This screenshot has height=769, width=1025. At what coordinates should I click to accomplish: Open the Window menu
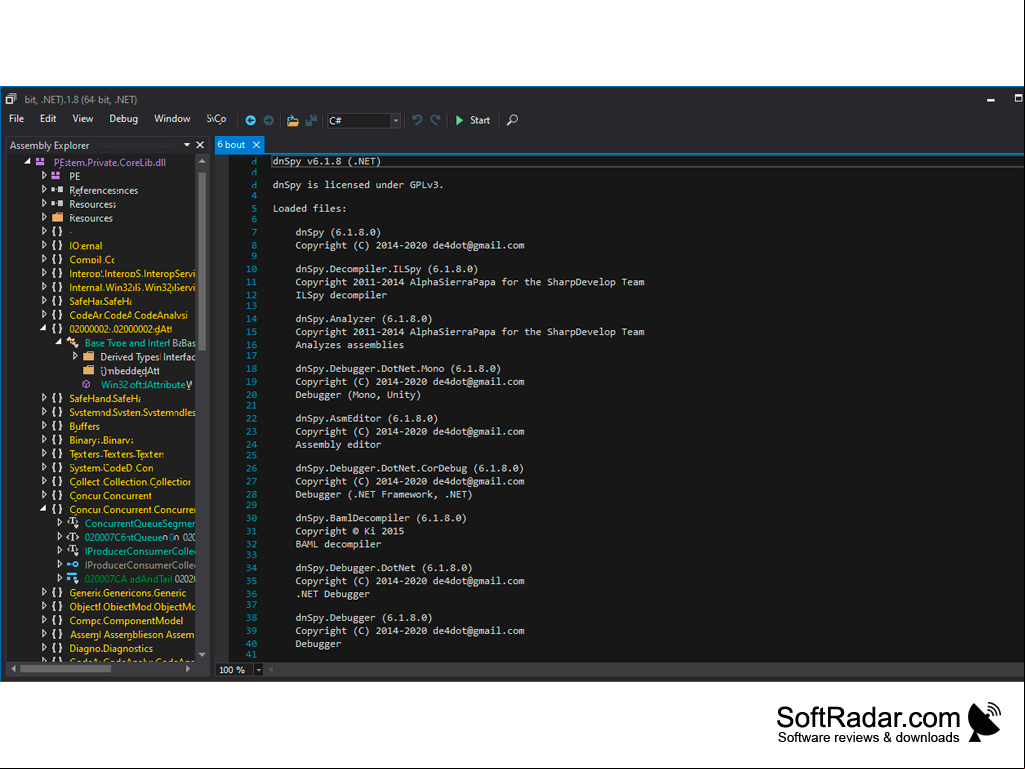pyautogui.click(x=172, y=119)
